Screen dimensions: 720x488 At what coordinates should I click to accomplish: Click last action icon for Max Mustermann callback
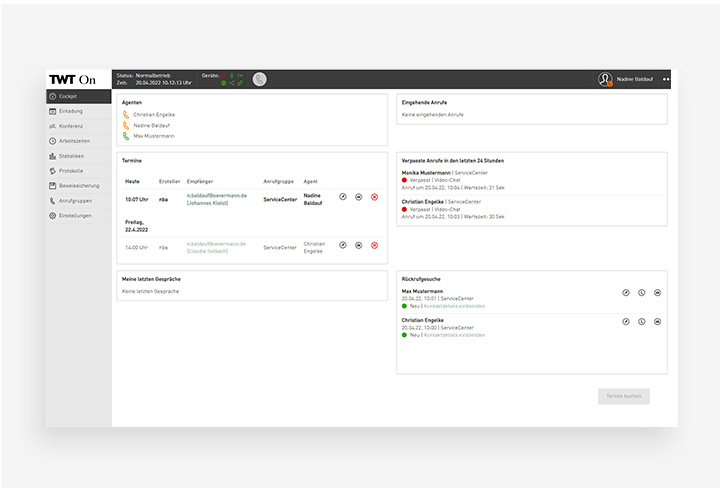click(x=658, y=293)
